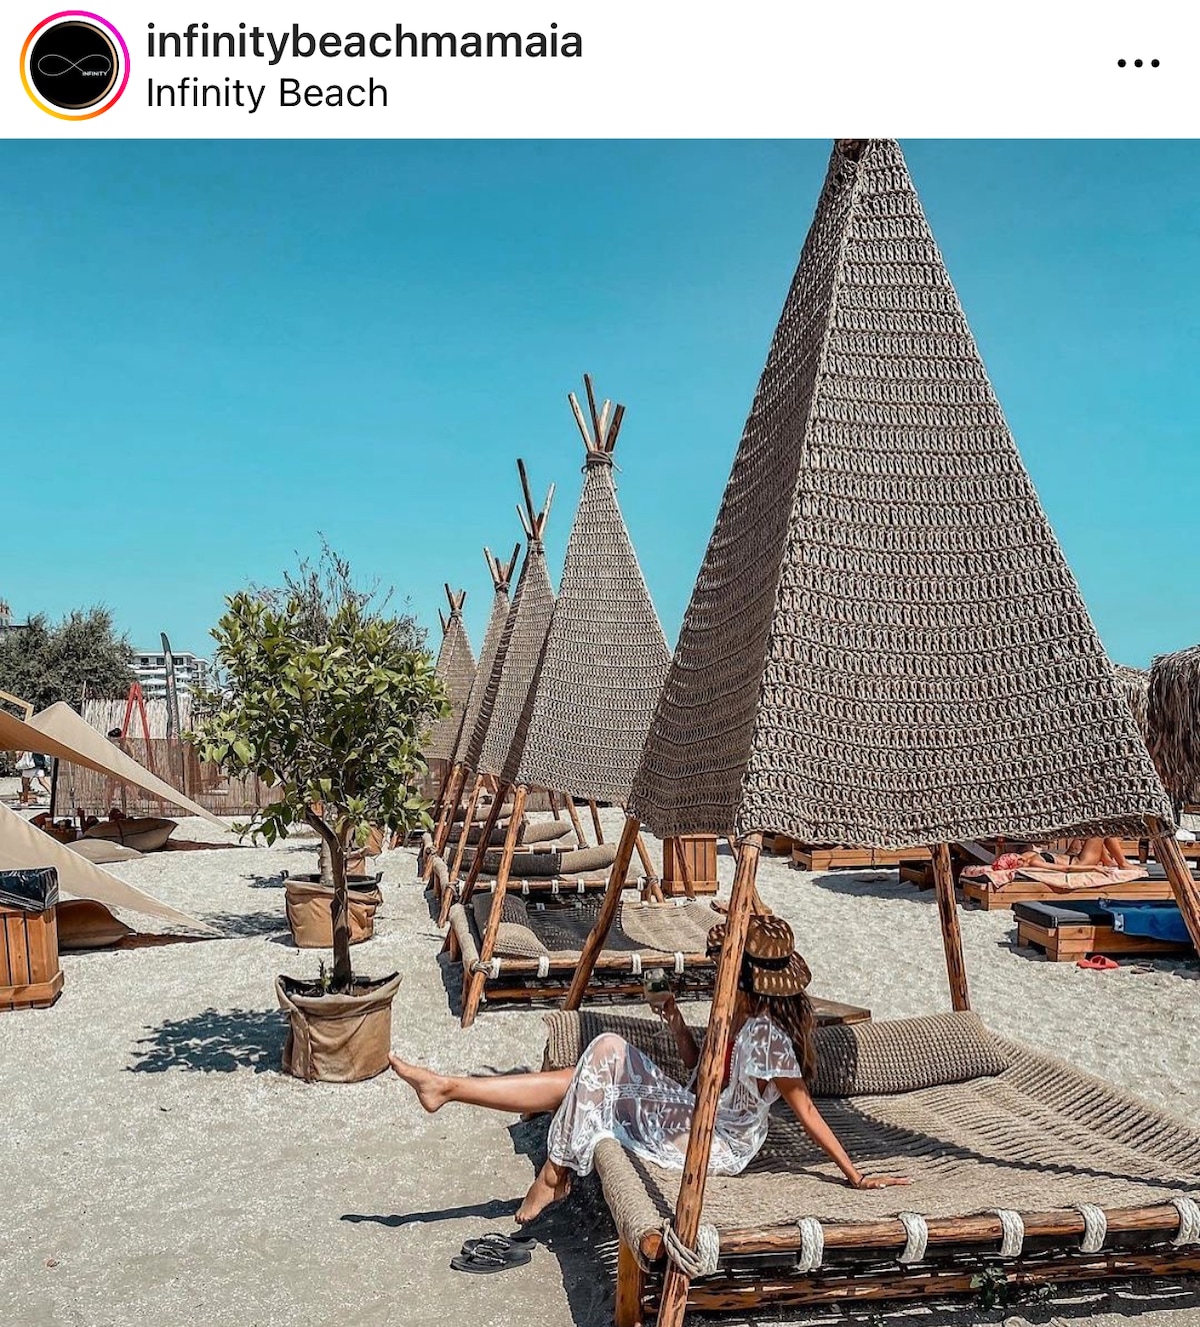Tap the wooden trash bin crate

click(28, 940)
